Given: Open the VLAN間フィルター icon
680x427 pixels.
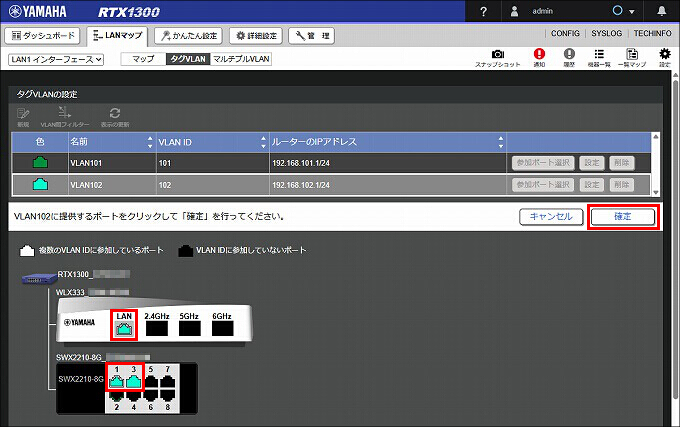Looking at the screenshot, I should 65,117.
